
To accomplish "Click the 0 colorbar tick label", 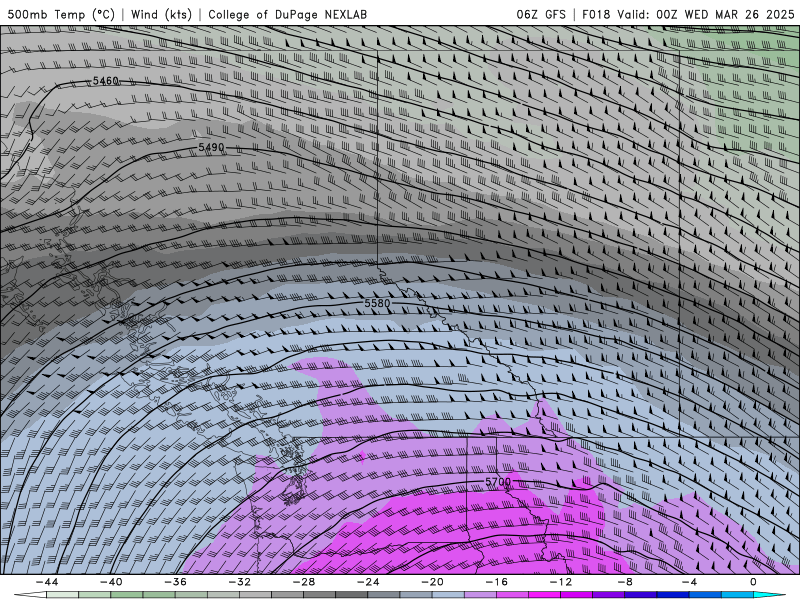I will (x=754, y=582).
